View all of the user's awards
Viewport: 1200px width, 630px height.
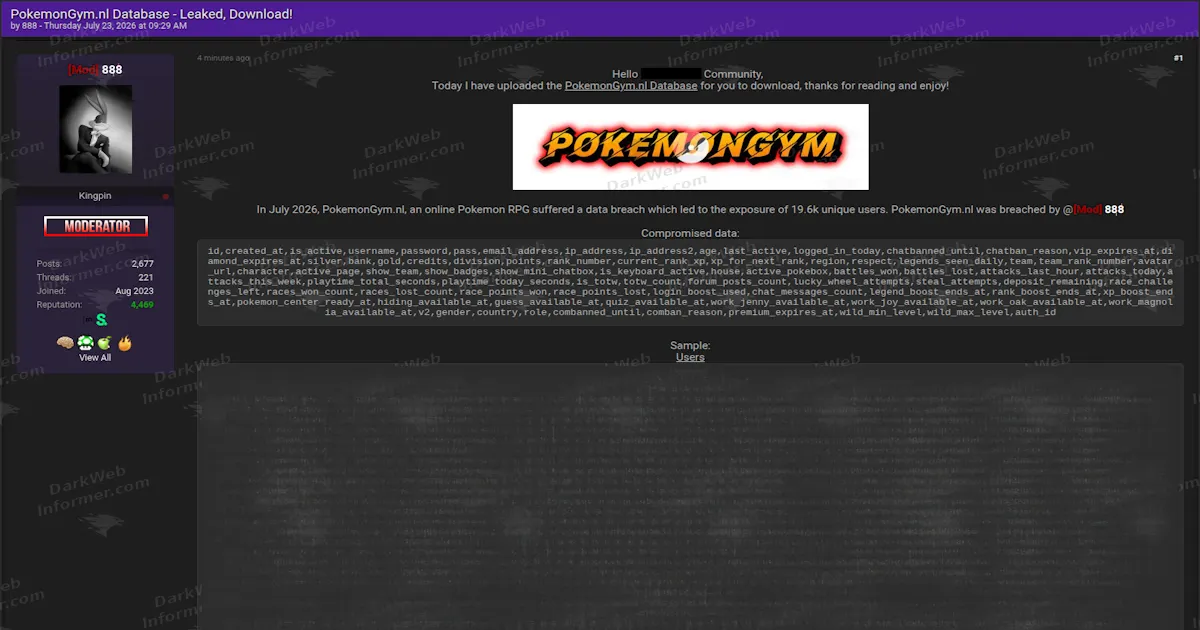pyautogui.click(x=95, y=357)
